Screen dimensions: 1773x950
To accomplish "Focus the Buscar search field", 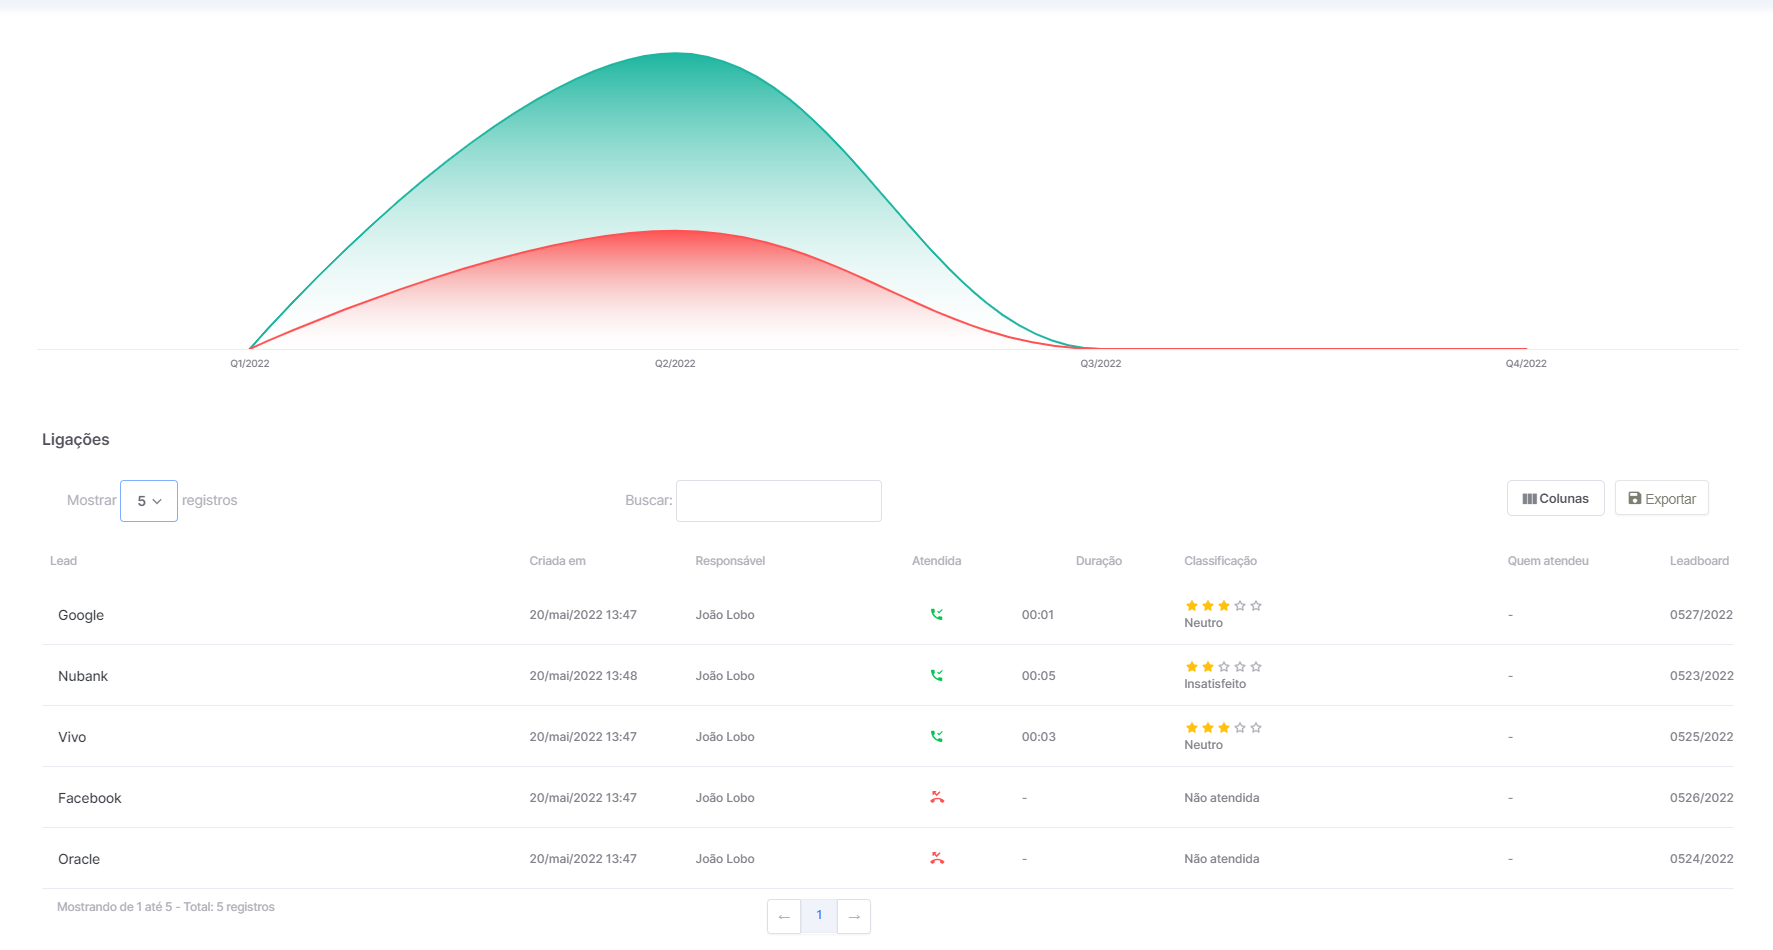I will pos(778,501).
